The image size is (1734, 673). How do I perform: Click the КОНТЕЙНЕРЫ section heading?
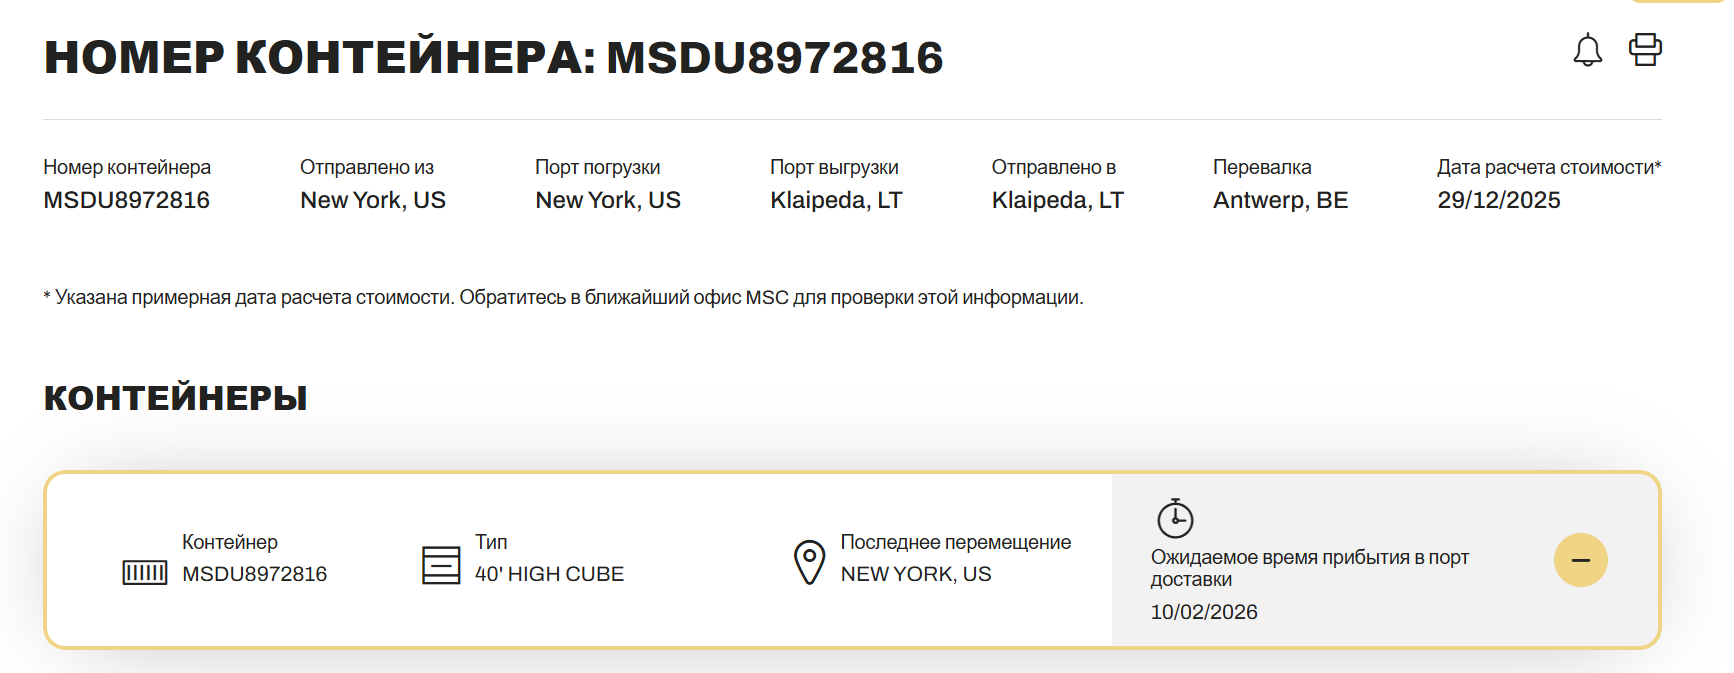point(175,398)
